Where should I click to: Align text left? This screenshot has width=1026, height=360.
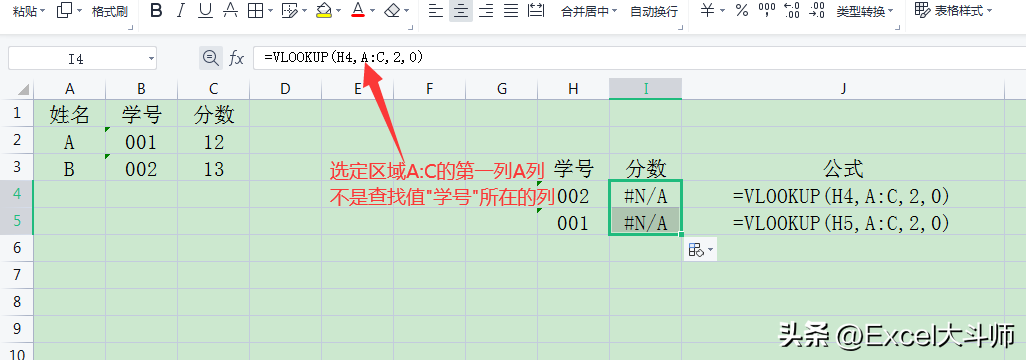point(436,10)
